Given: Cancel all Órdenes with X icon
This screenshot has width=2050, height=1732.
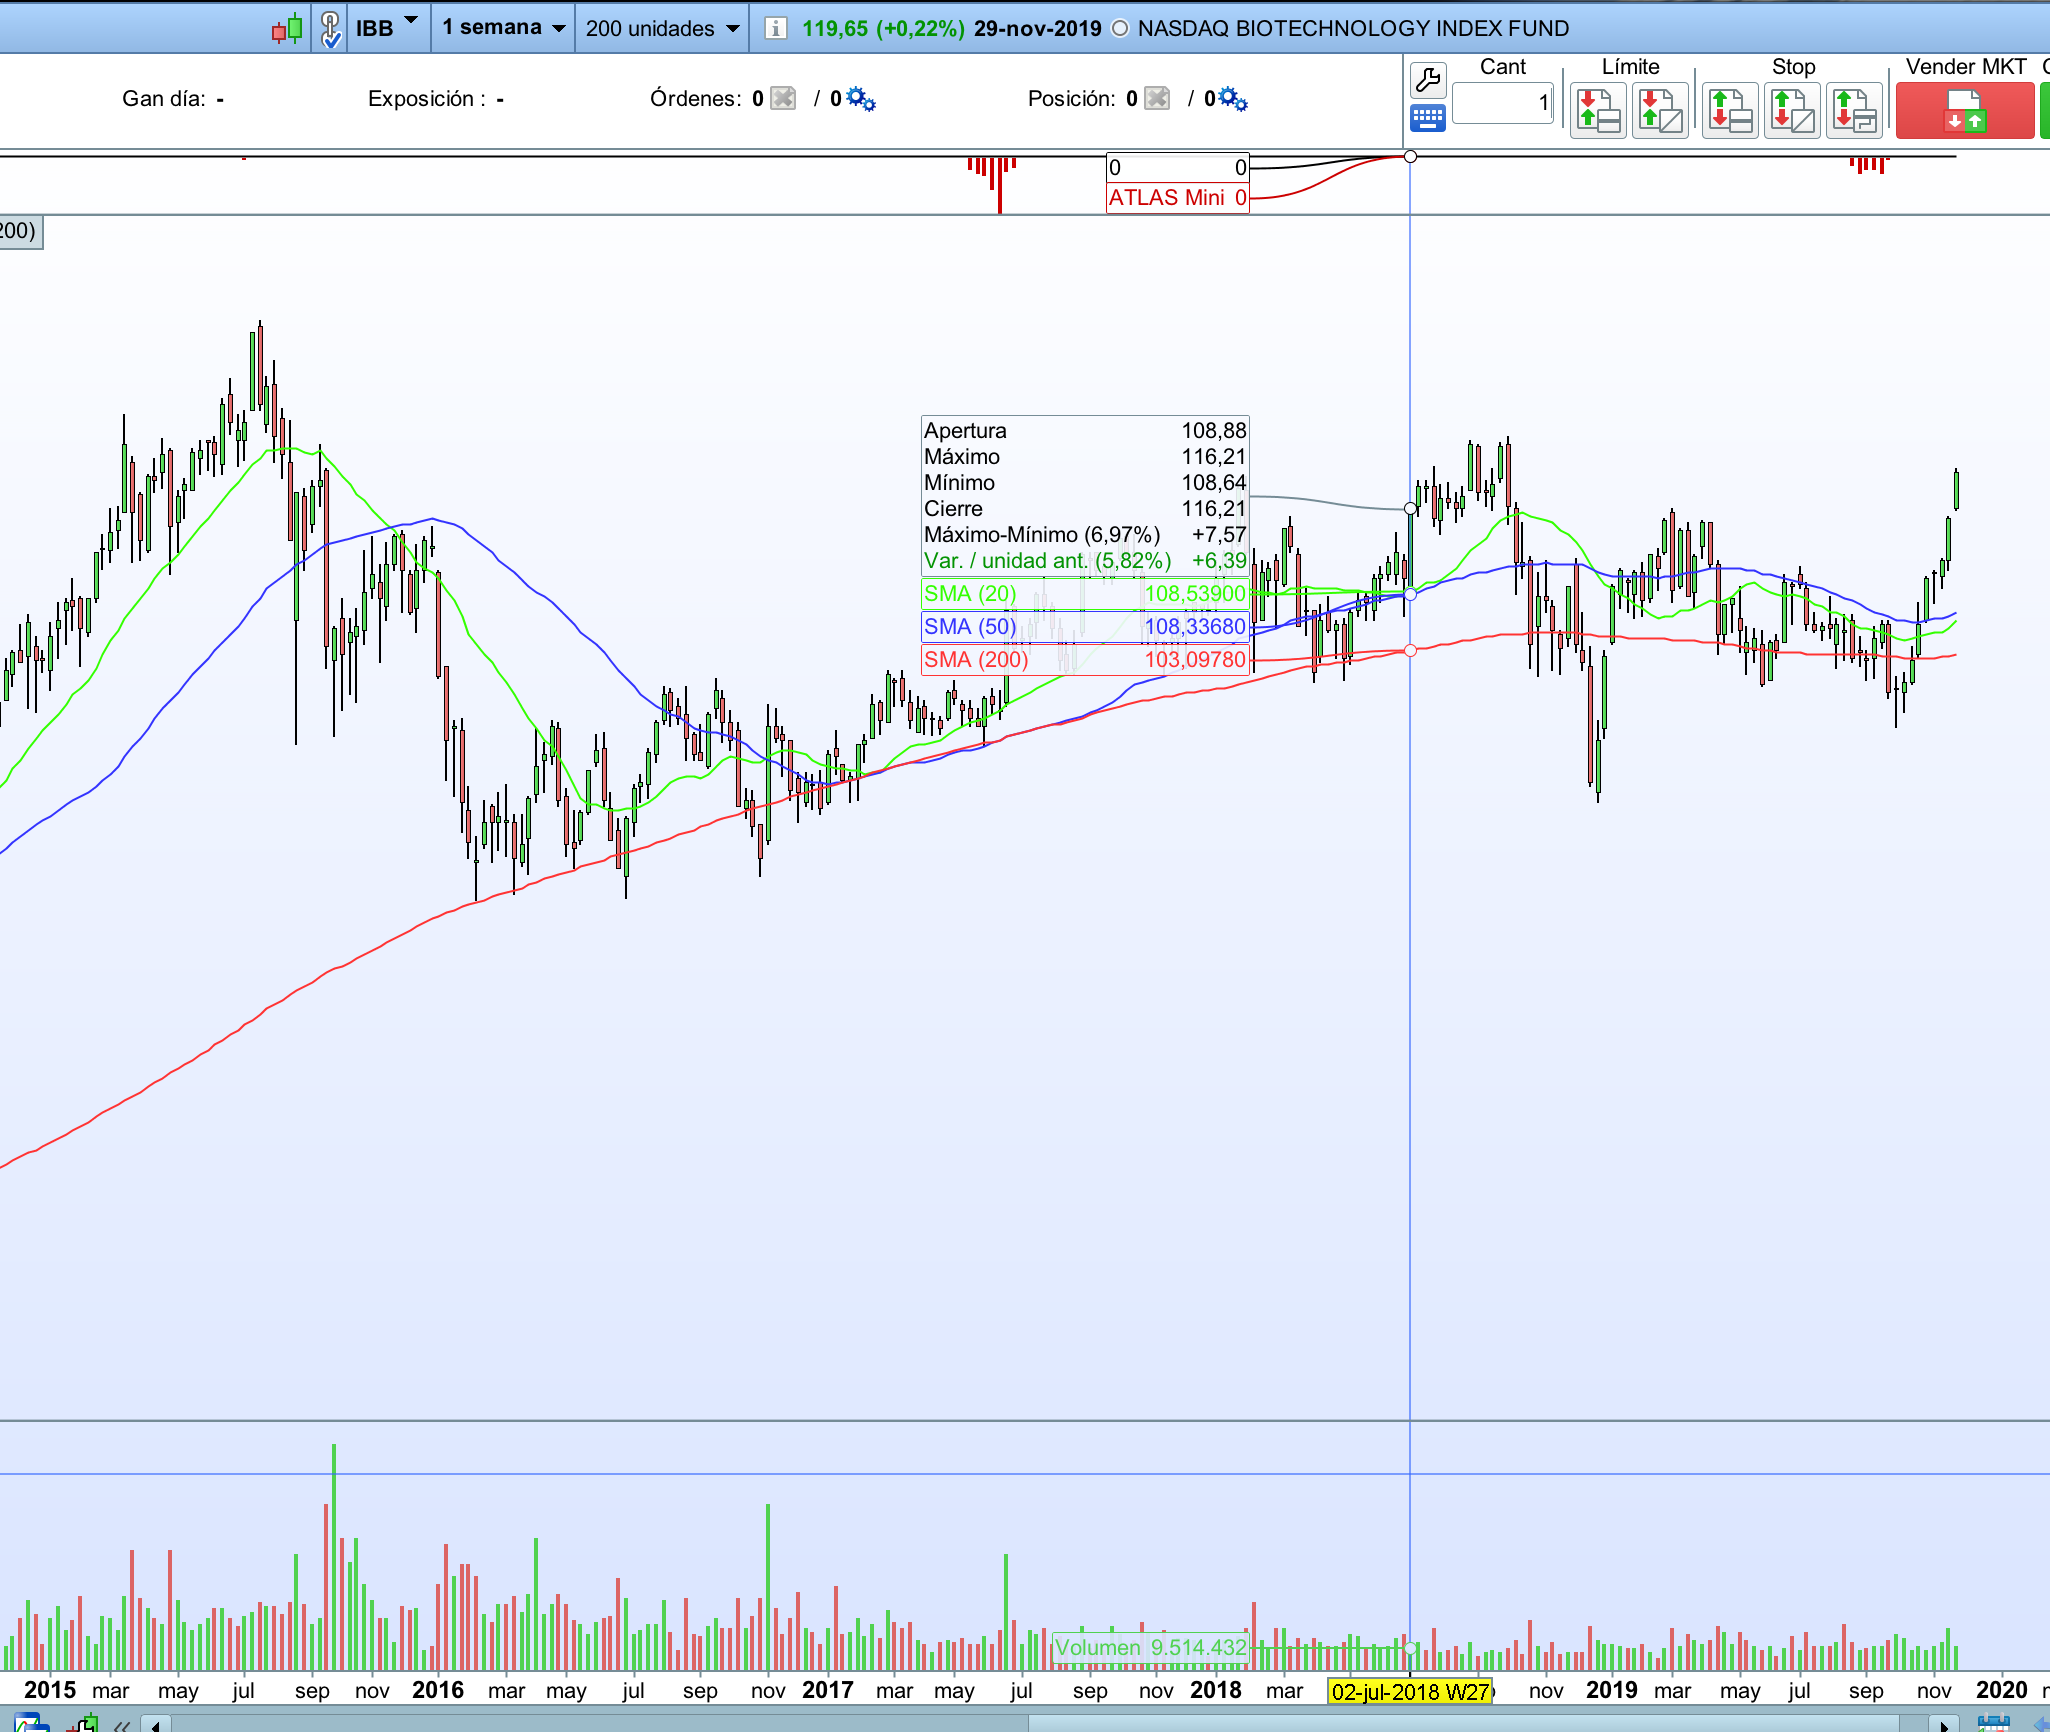Looking at the screenshot, I should [784, 98].
